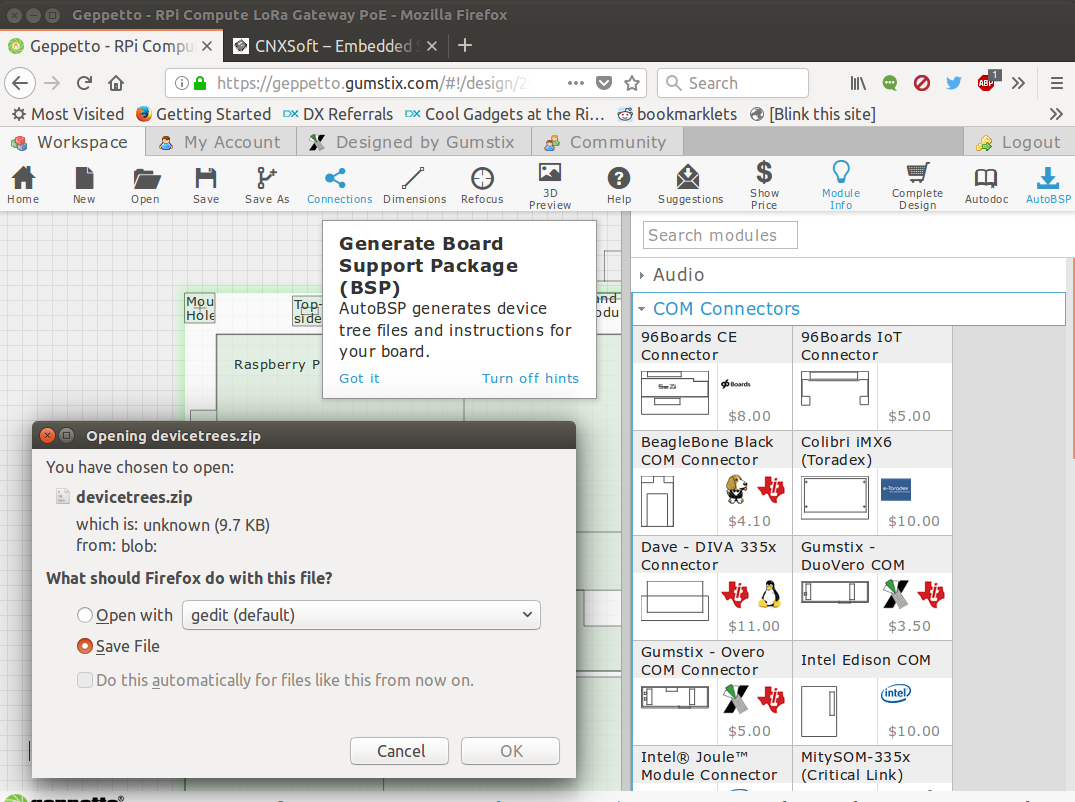Click 'Turn off hints' link
The image size is (1075, 802).
(x=530, y=378)
